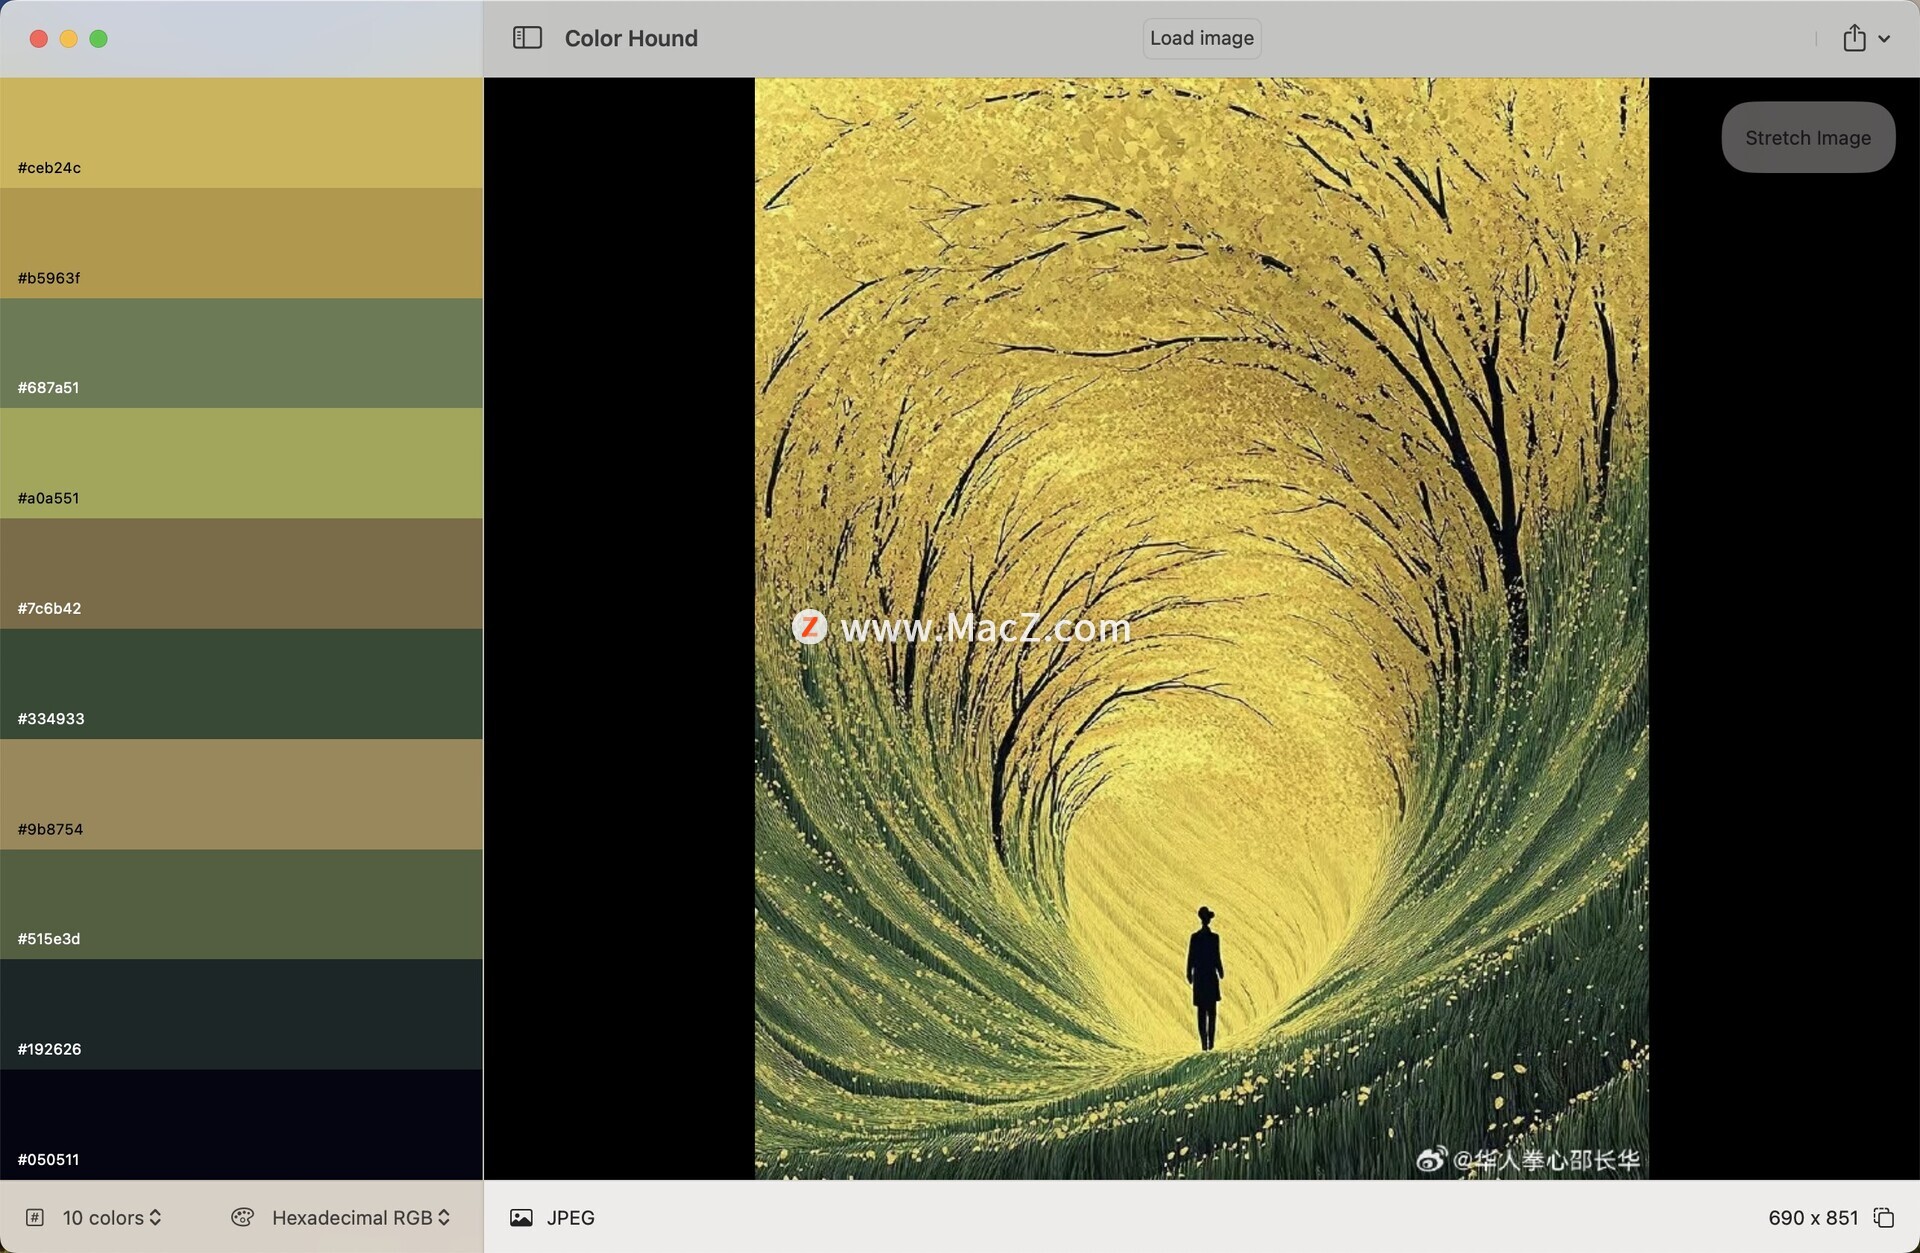The image size is (1920, 1253).
Task: Select the #687a51 color swatch
Action: click(241, 353)
